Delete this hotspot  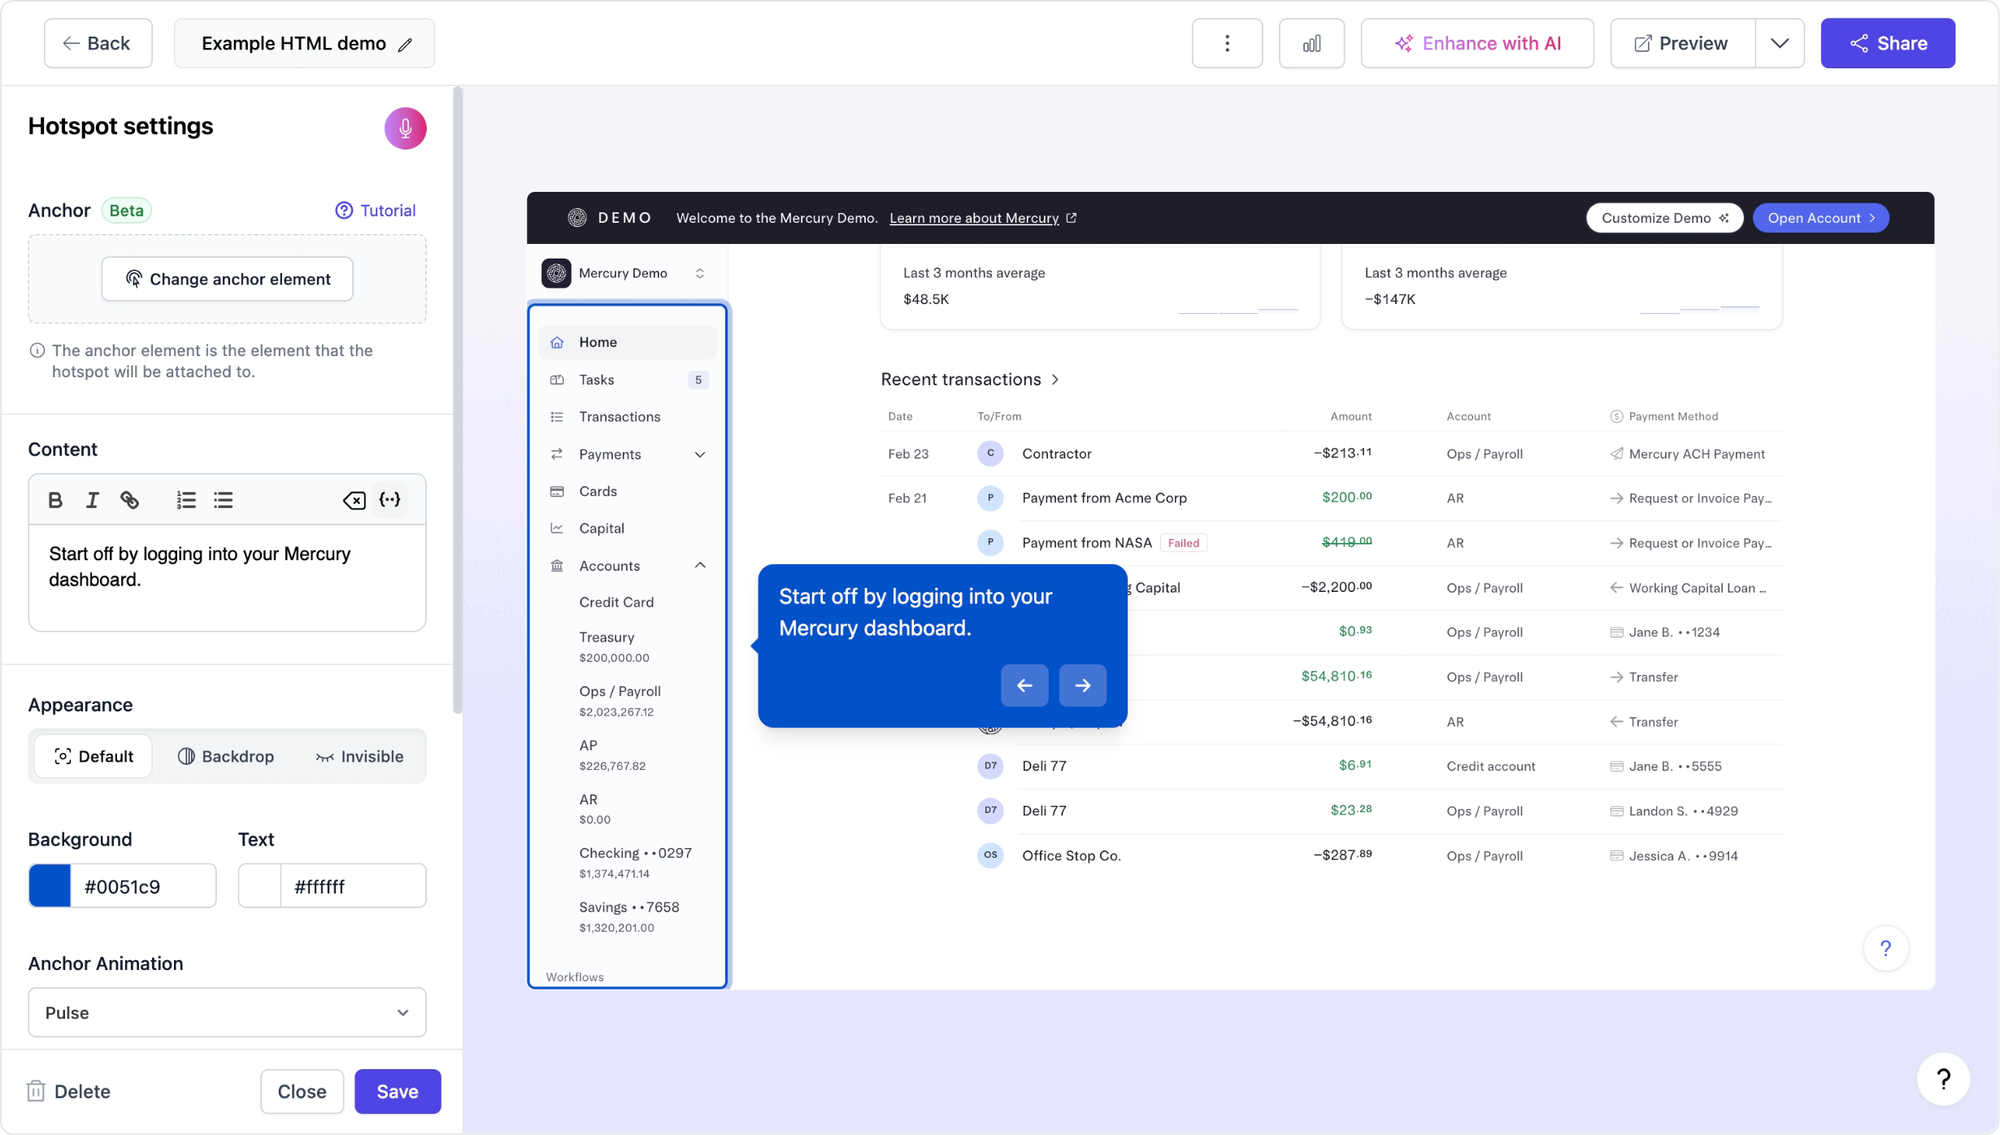point(68,1091)
